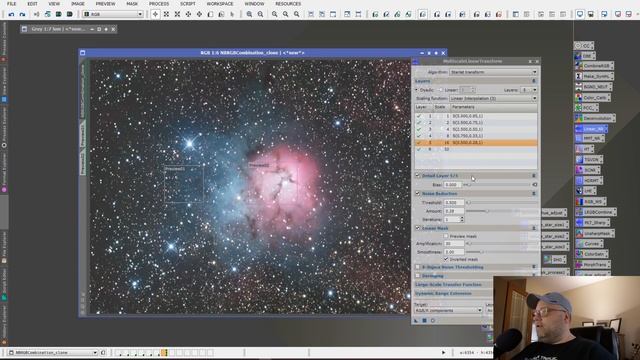
Task: Click the Amount input field
Action: tap(454, 211)
